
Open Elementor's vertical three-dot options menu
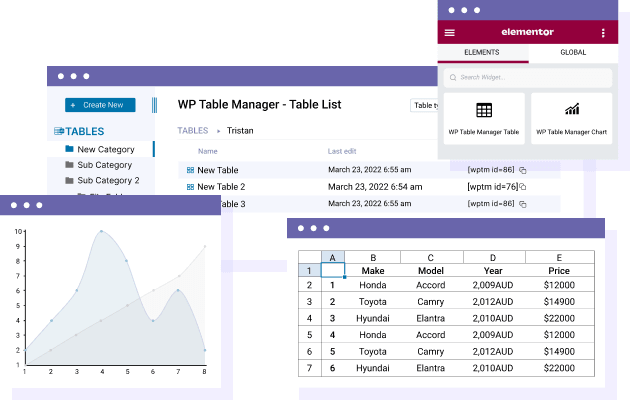603,33
